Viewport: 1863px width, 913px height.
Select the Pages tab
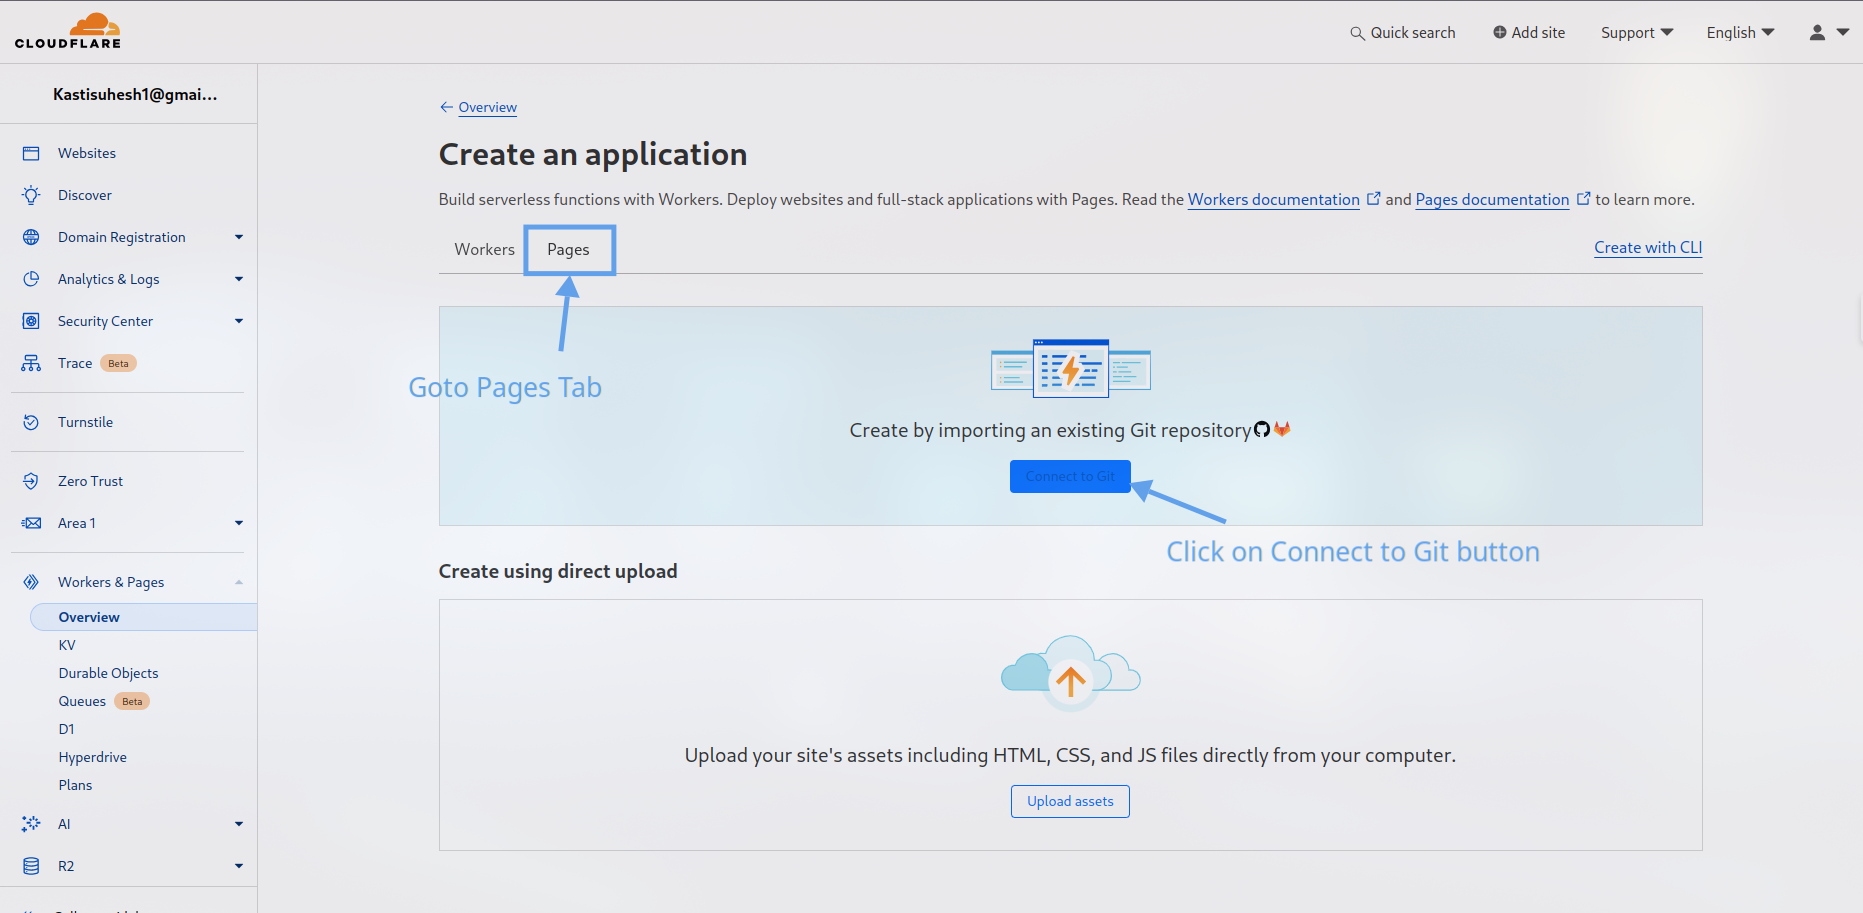pyautogui.click(x=569, y=249)
